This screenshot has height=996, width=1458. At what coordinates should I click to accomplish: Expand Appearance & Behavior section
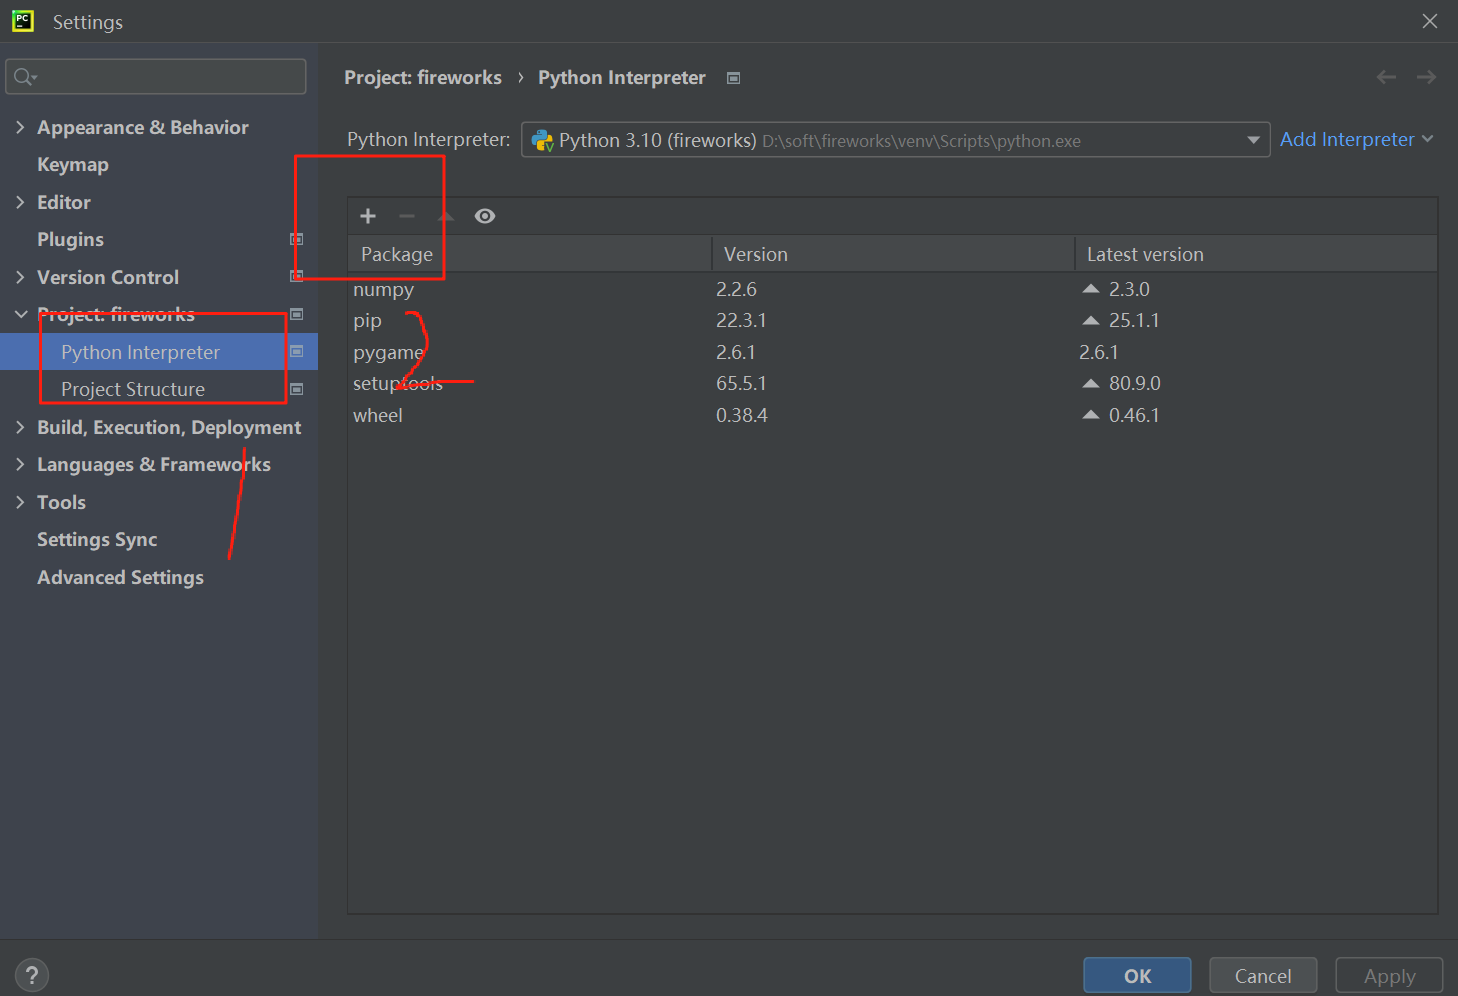click(x=20, y=127)
